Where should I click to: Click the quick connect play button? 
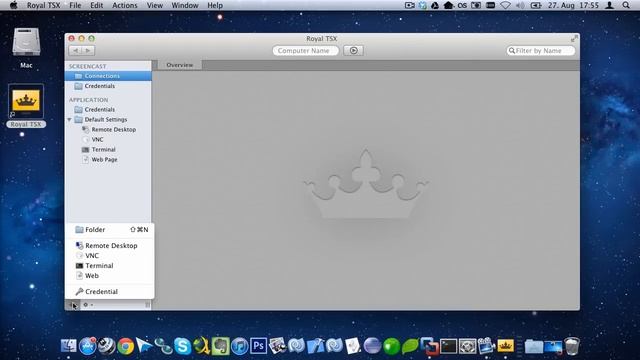(353, 51)
